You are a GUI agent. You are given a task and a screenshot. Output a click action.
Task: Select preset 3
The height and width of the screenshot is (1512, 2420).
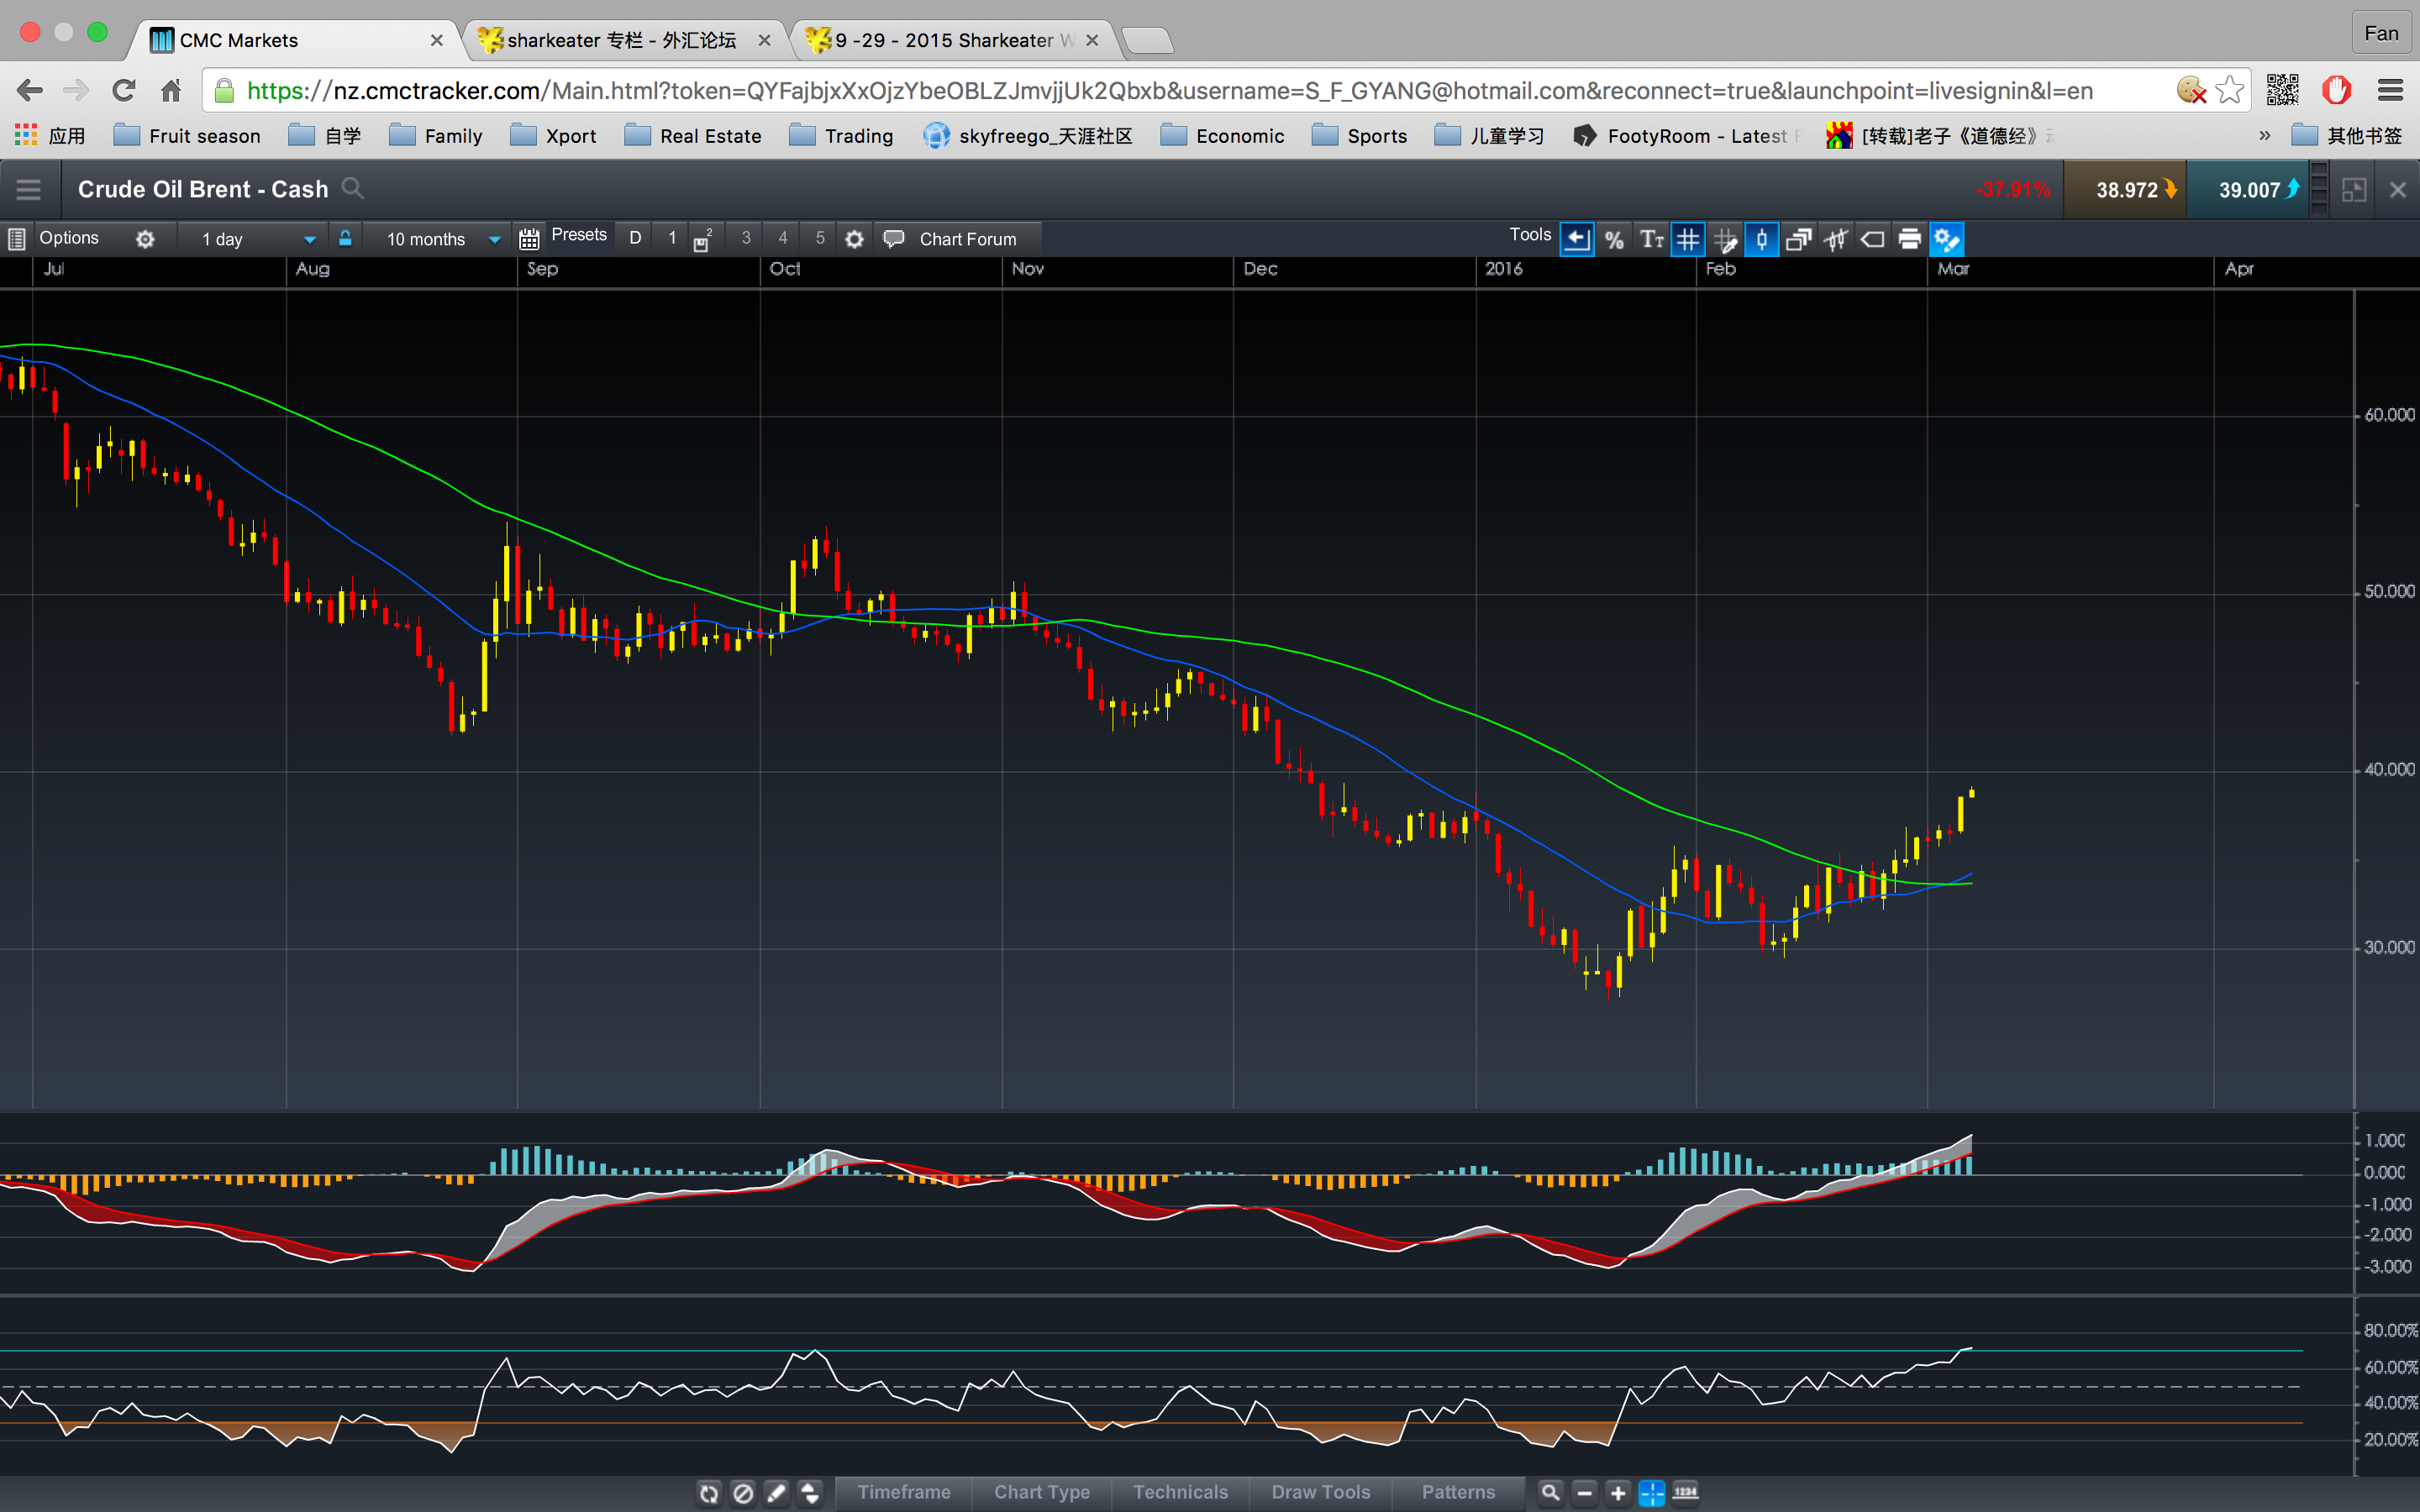tap(746, 238)
